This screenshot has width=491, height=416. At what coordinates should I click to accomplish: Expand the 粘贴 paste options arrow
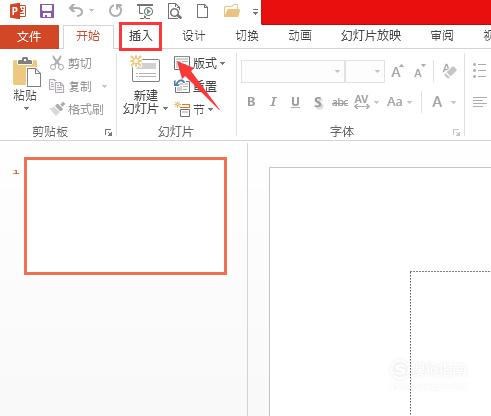[x=26, y=109]
